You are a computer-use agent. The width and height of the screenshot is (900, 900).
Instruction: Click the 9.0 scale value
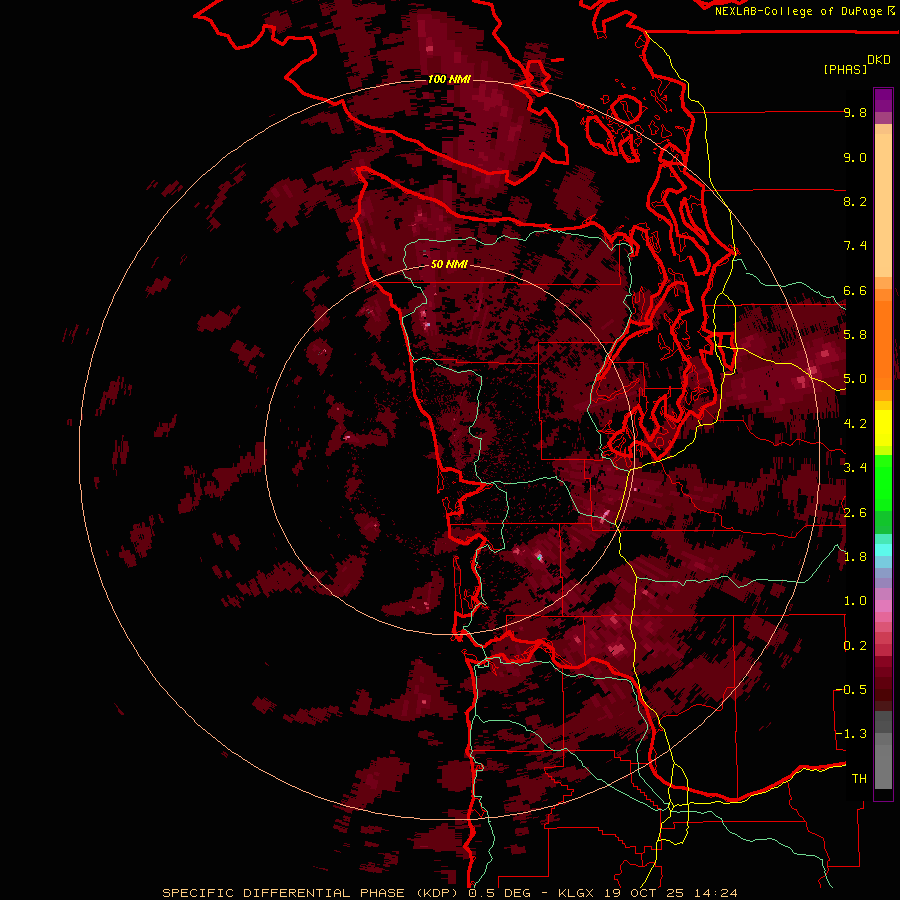coord(855,157)
